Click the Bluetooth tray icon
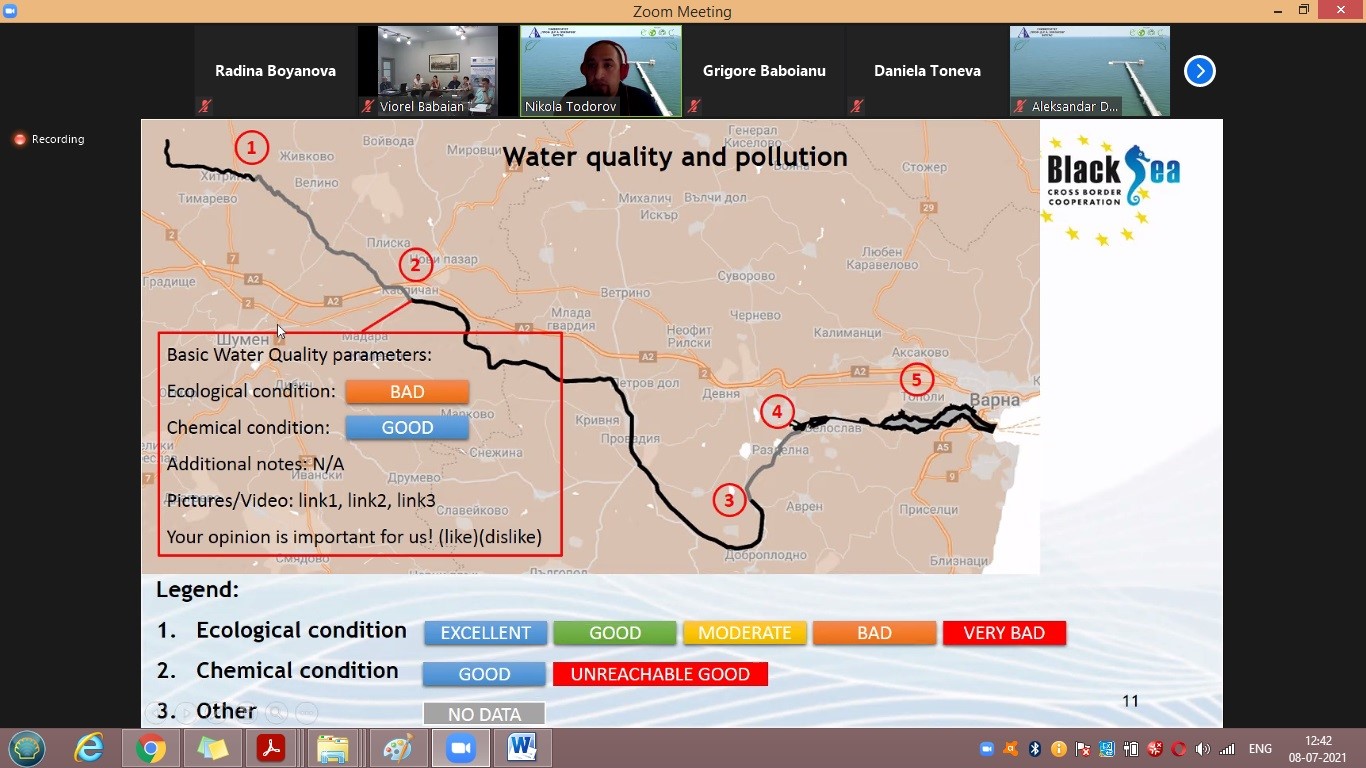Image resolution: width=1366 pixels, height=768 pixels. point(1035,749)
